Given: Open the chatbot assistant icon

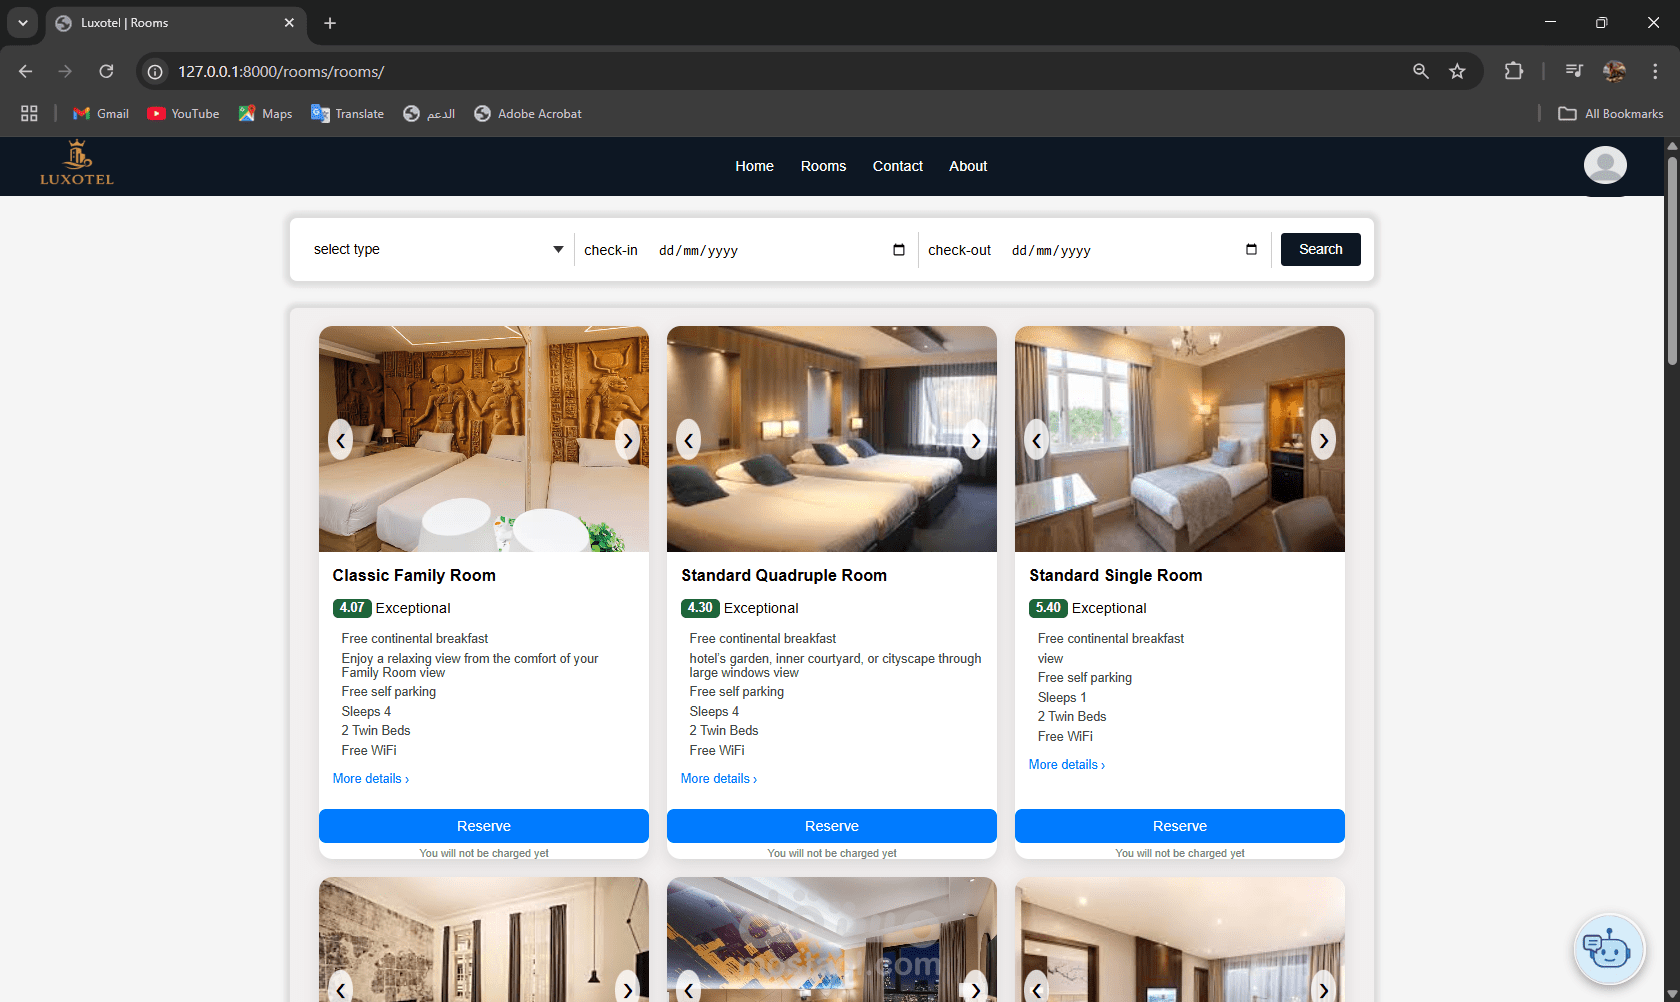Looking at the screenshot, I should (1609, 949).
